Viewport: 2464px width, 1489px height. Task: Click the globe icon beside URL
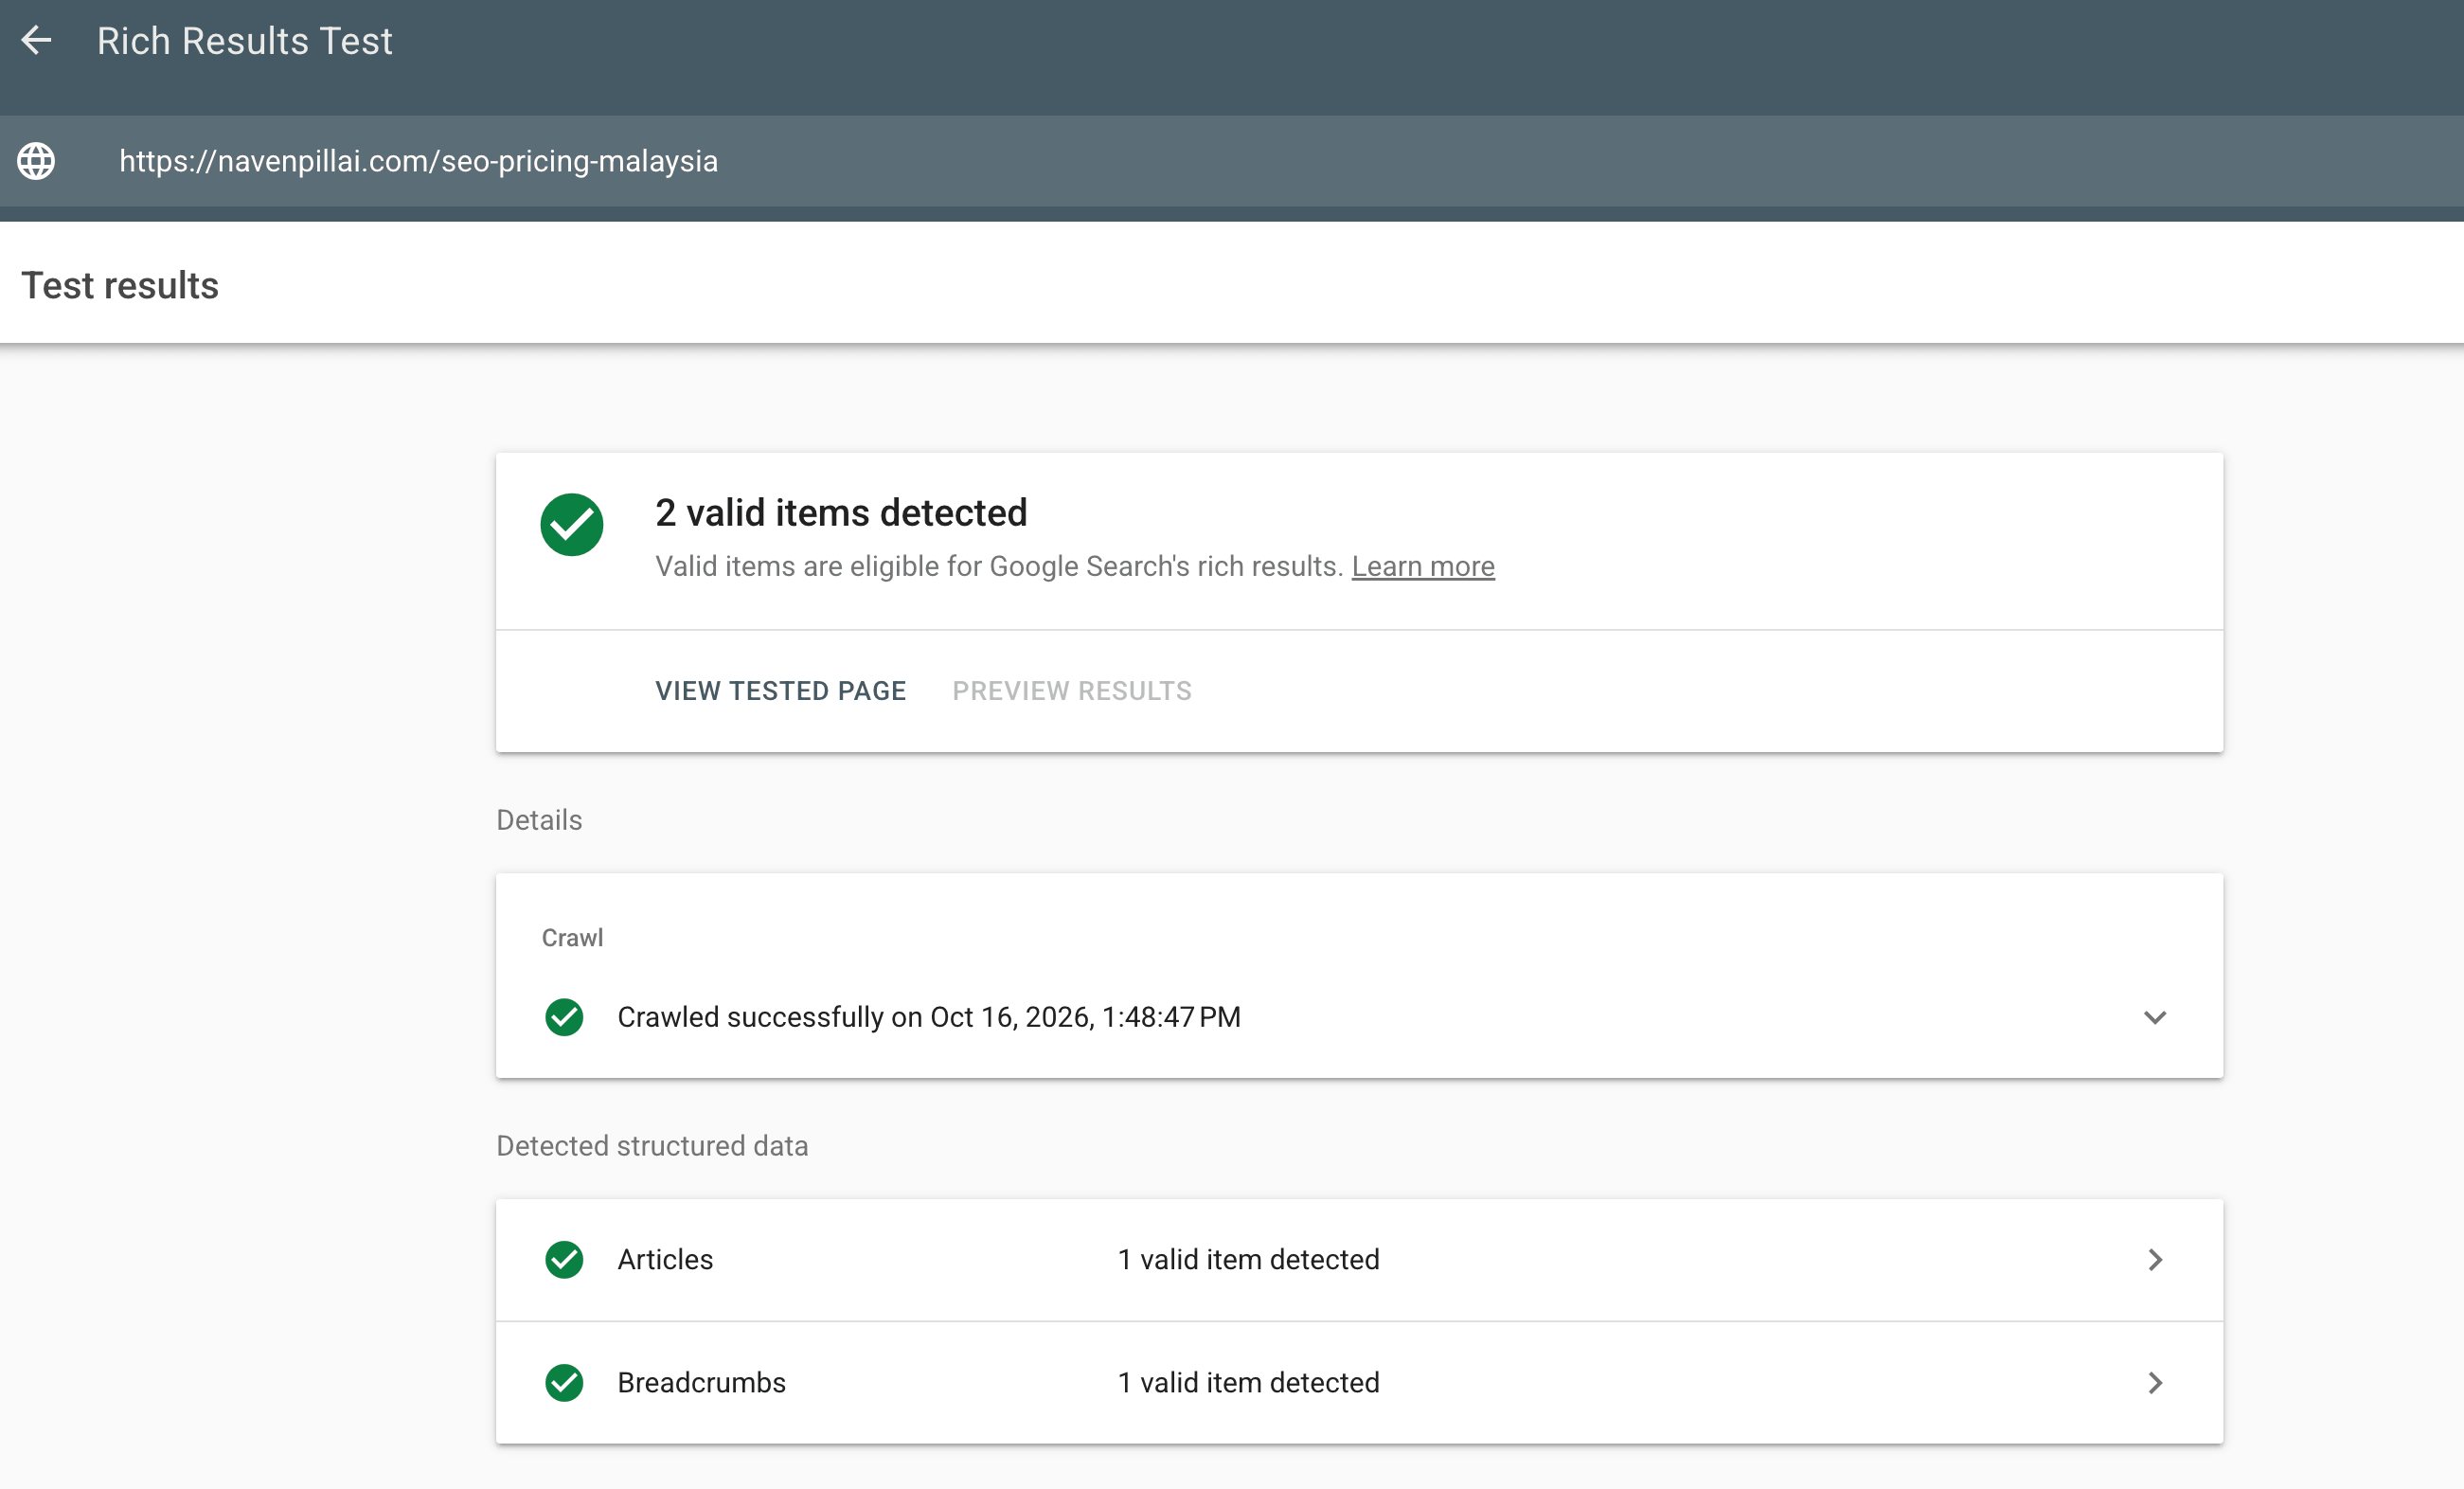(36, 161)
